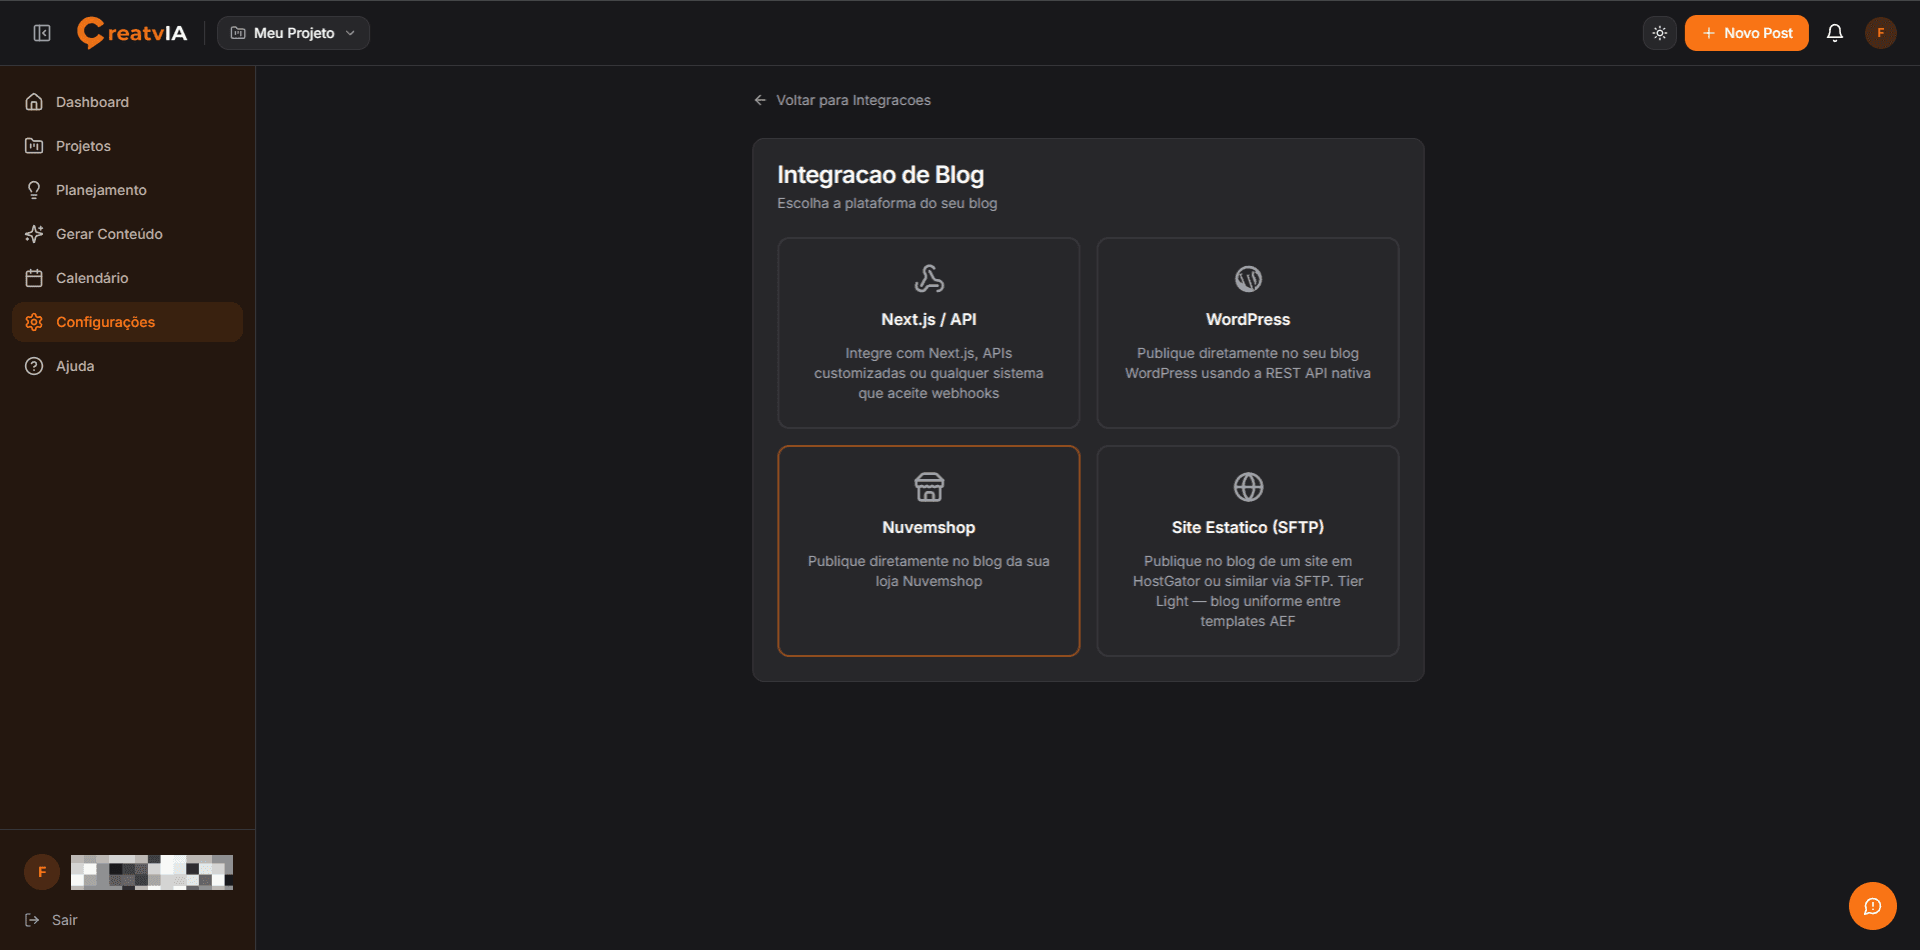
Task: Log out with Sair
Action: point(51,920)
